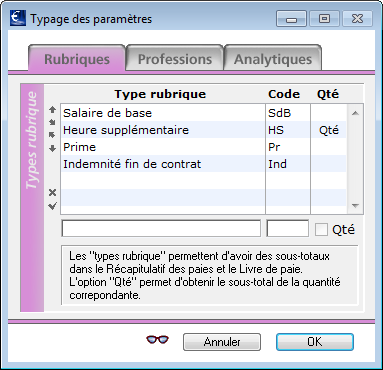Click the code input field
This screenshot has width=383, height=370.
point(288,229)
